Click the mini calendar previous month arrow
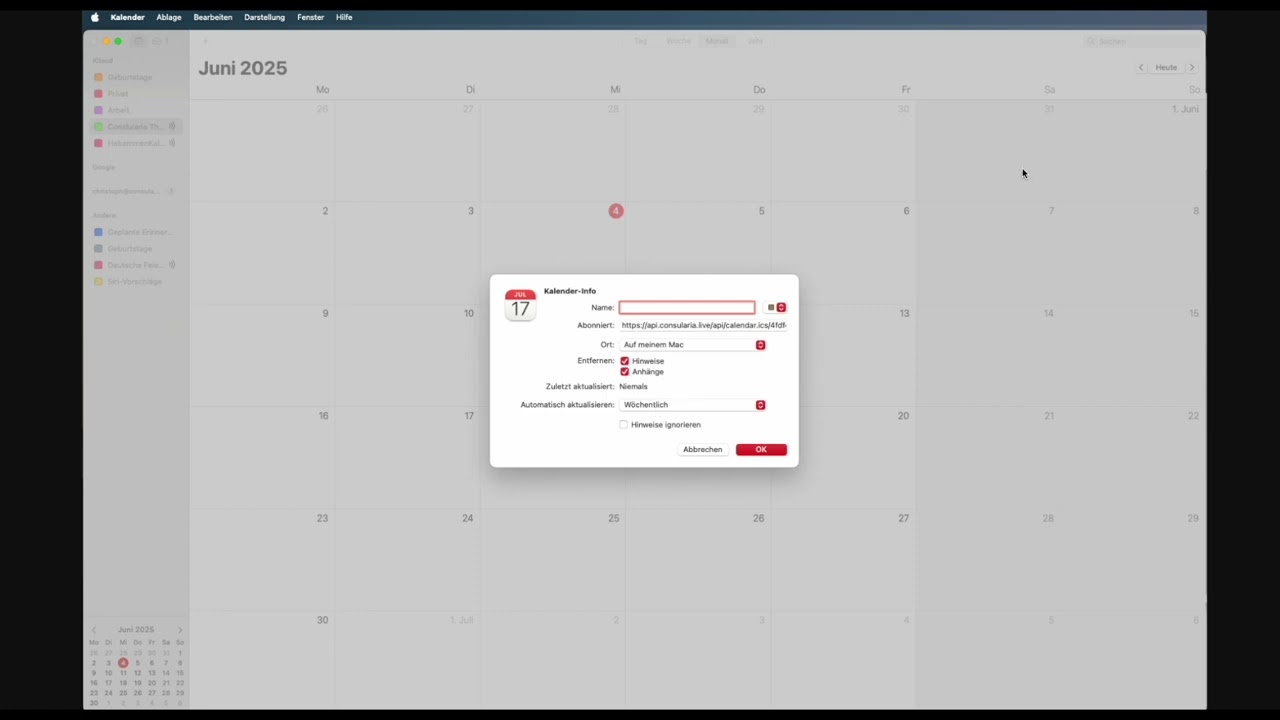 coord(94,630)
